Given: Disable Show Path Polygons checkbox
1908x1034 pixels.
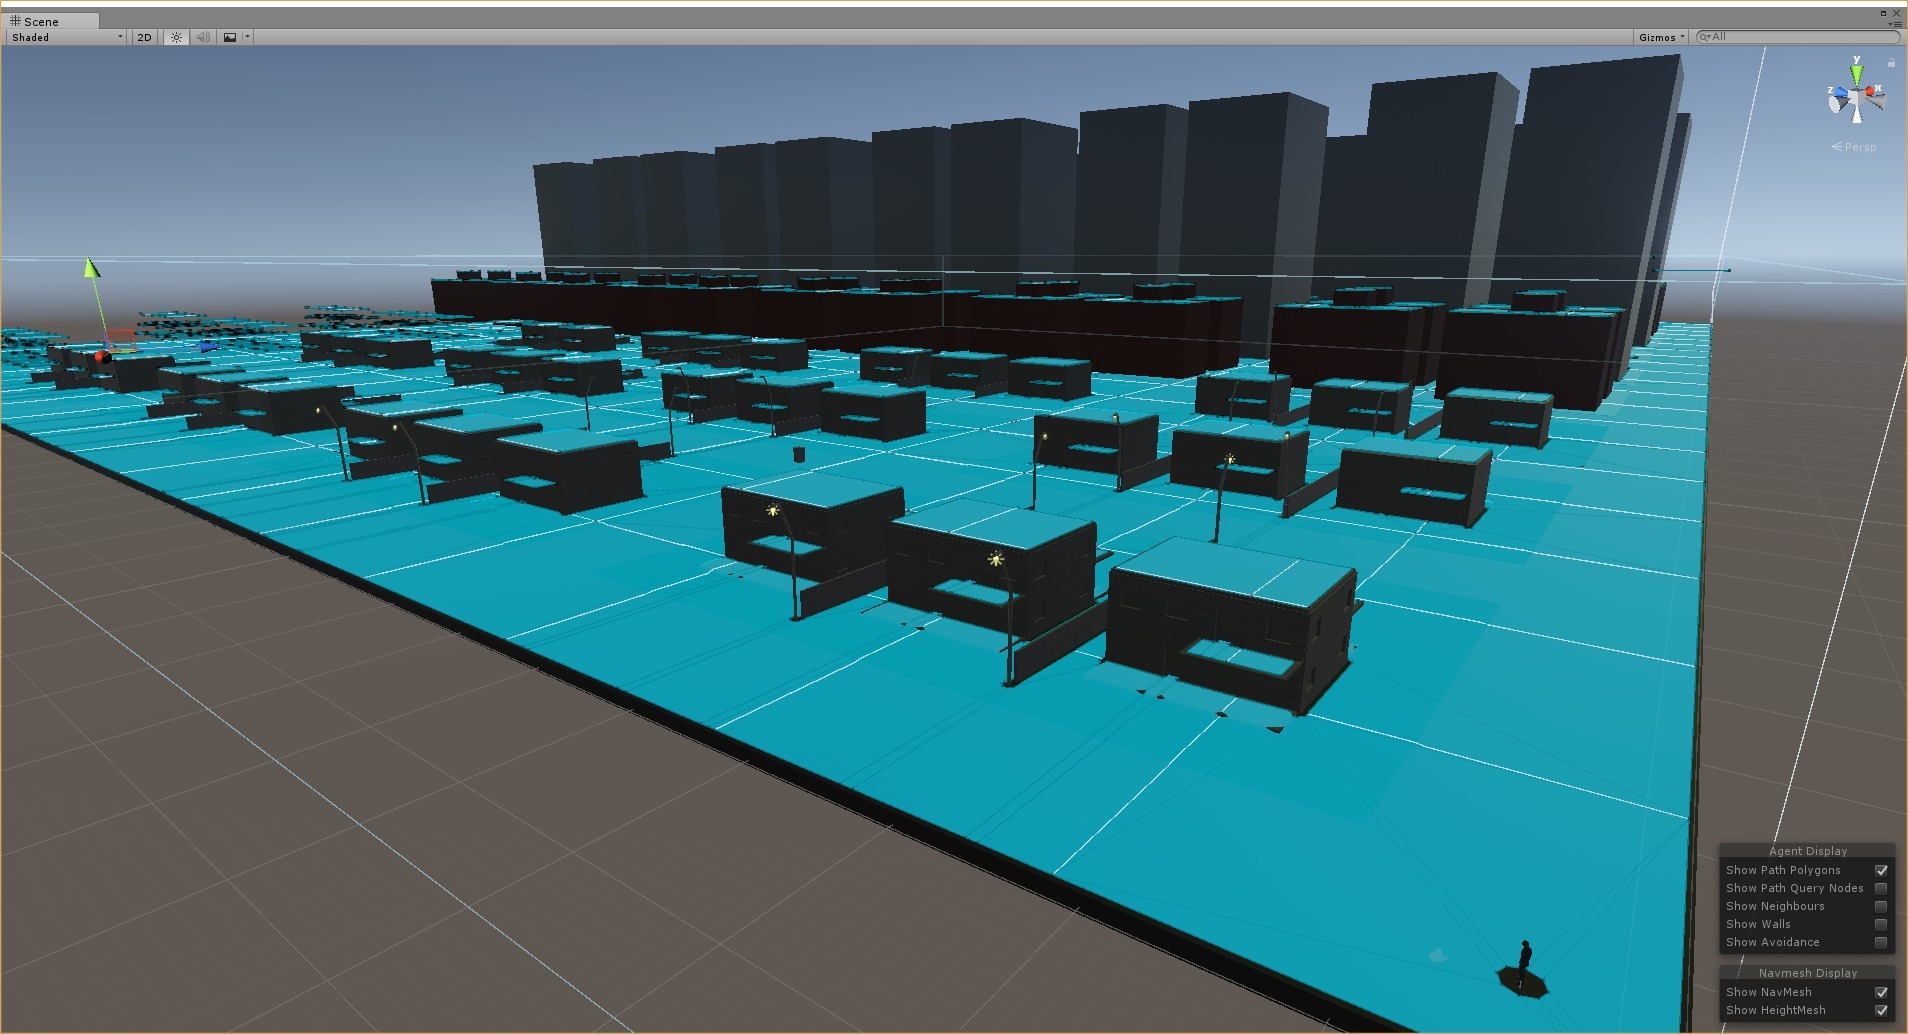Looking at the screenshot, I should [x=1881, y=870].
